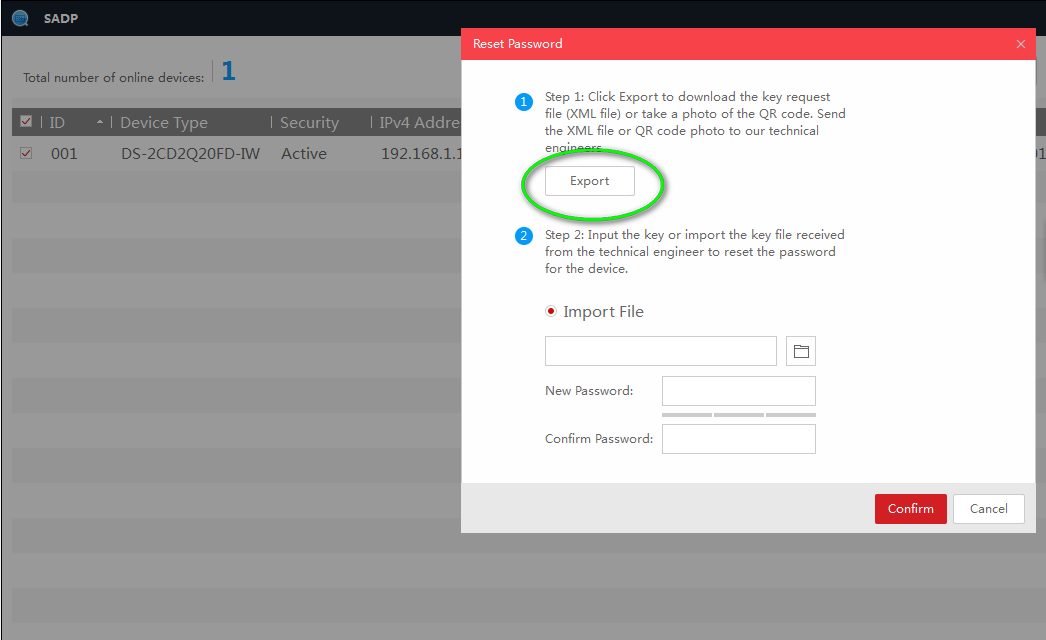Toggle the select-all checkbox in table header
This screenshot has height=640, width=1046.
point(27,122)
